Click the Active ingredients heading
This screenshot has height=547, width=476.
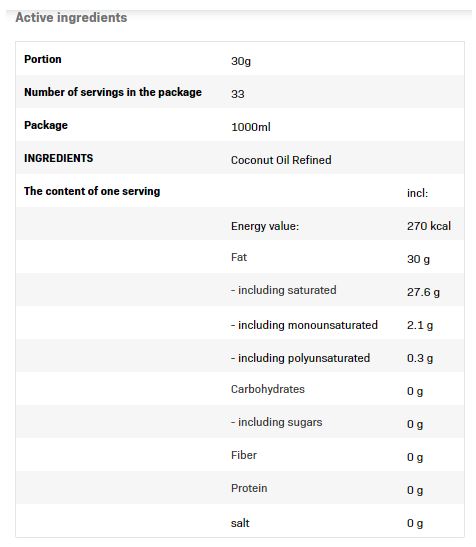click(71, 17)
